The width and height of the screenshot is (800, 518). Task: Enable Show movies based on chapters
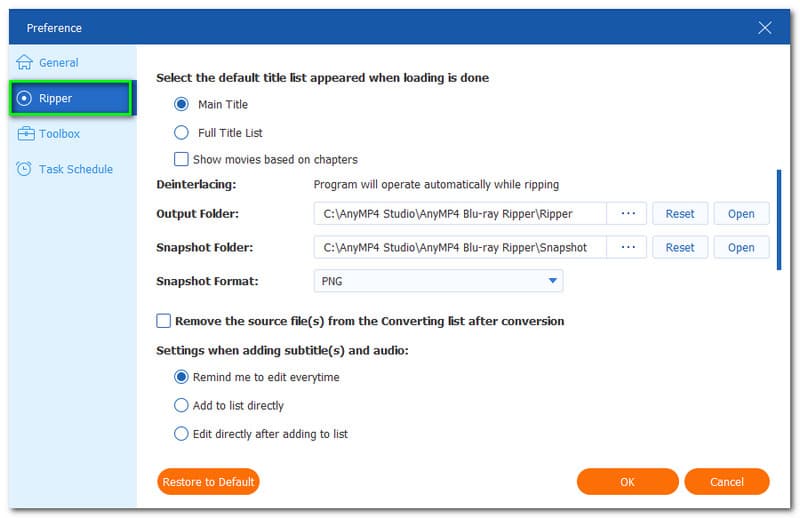[x=181, y=159]
